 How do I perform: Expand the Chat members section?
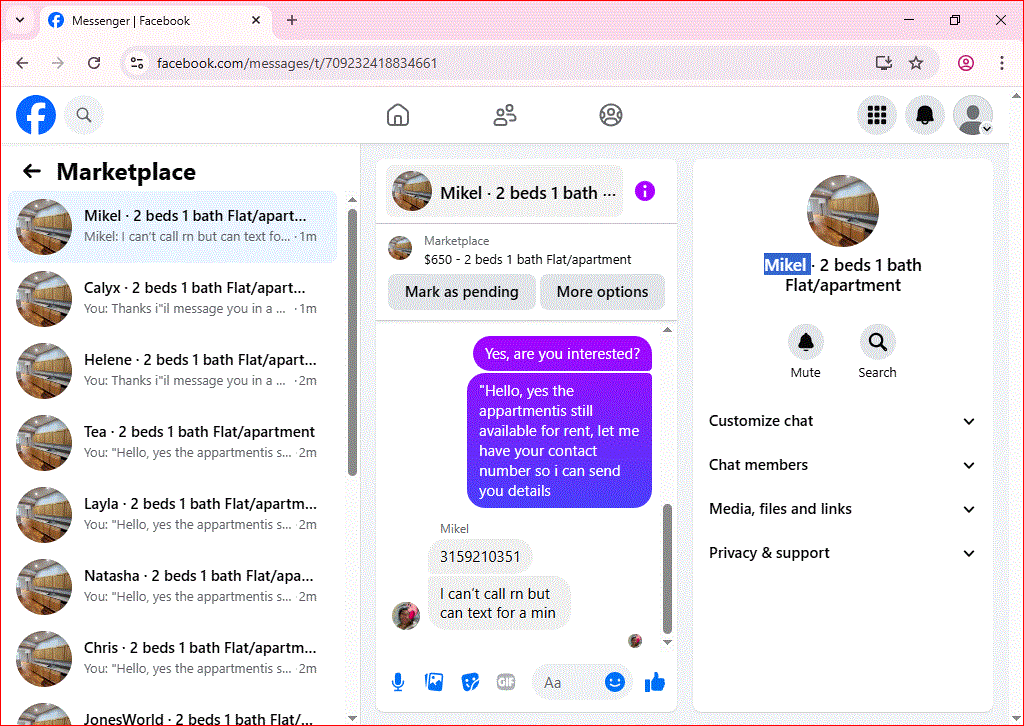(842, 465)
